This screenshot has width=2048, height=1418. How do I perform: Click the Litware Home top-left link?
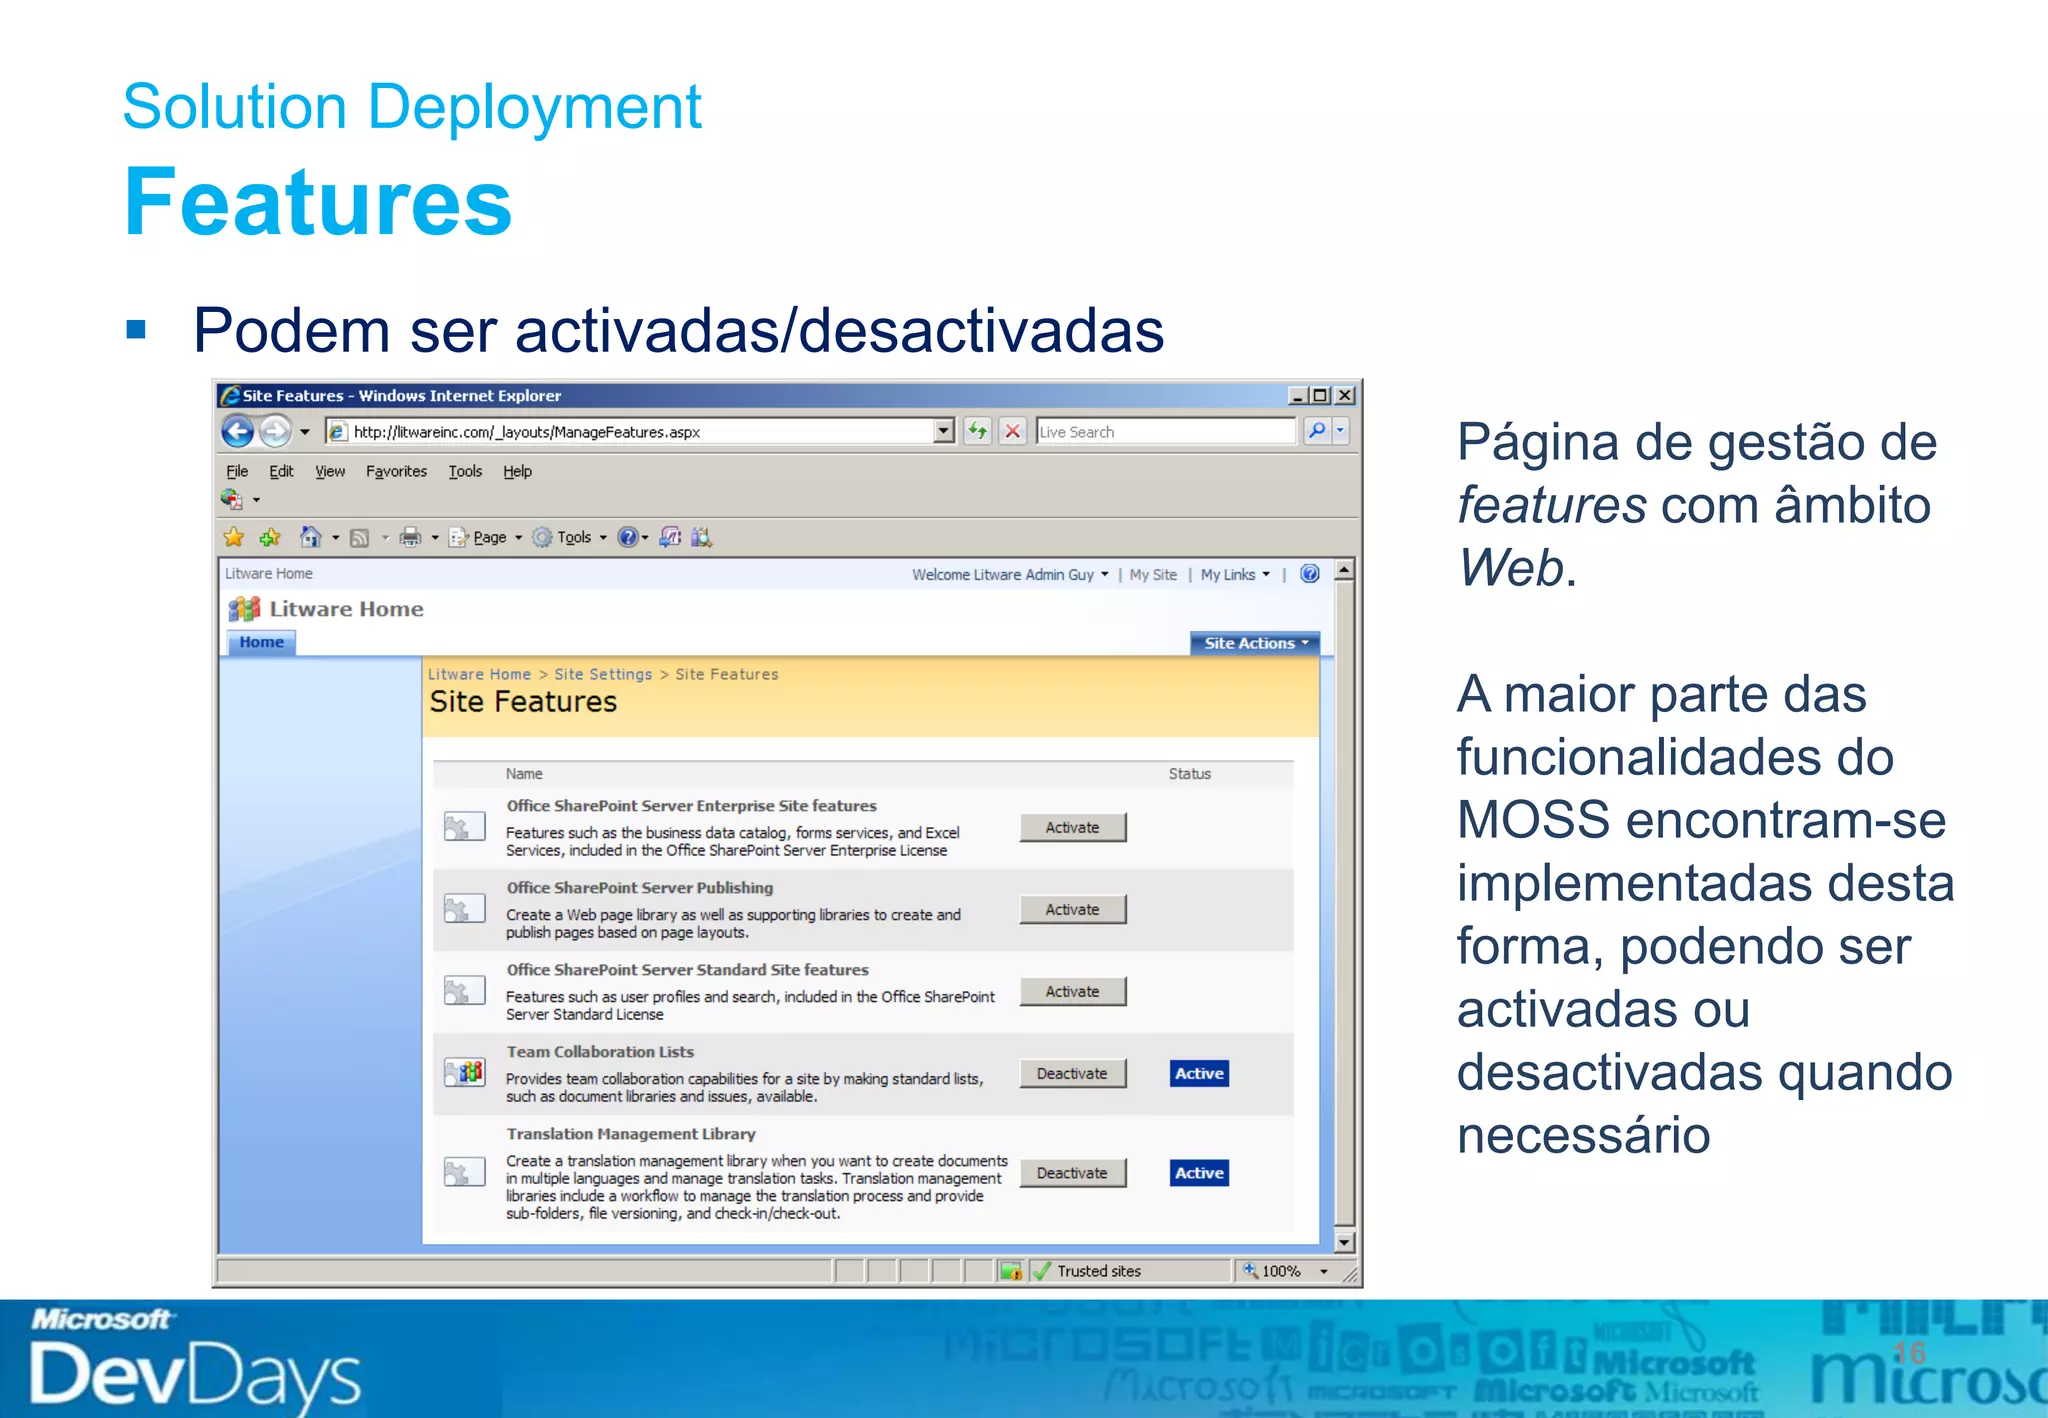(269, 574)
